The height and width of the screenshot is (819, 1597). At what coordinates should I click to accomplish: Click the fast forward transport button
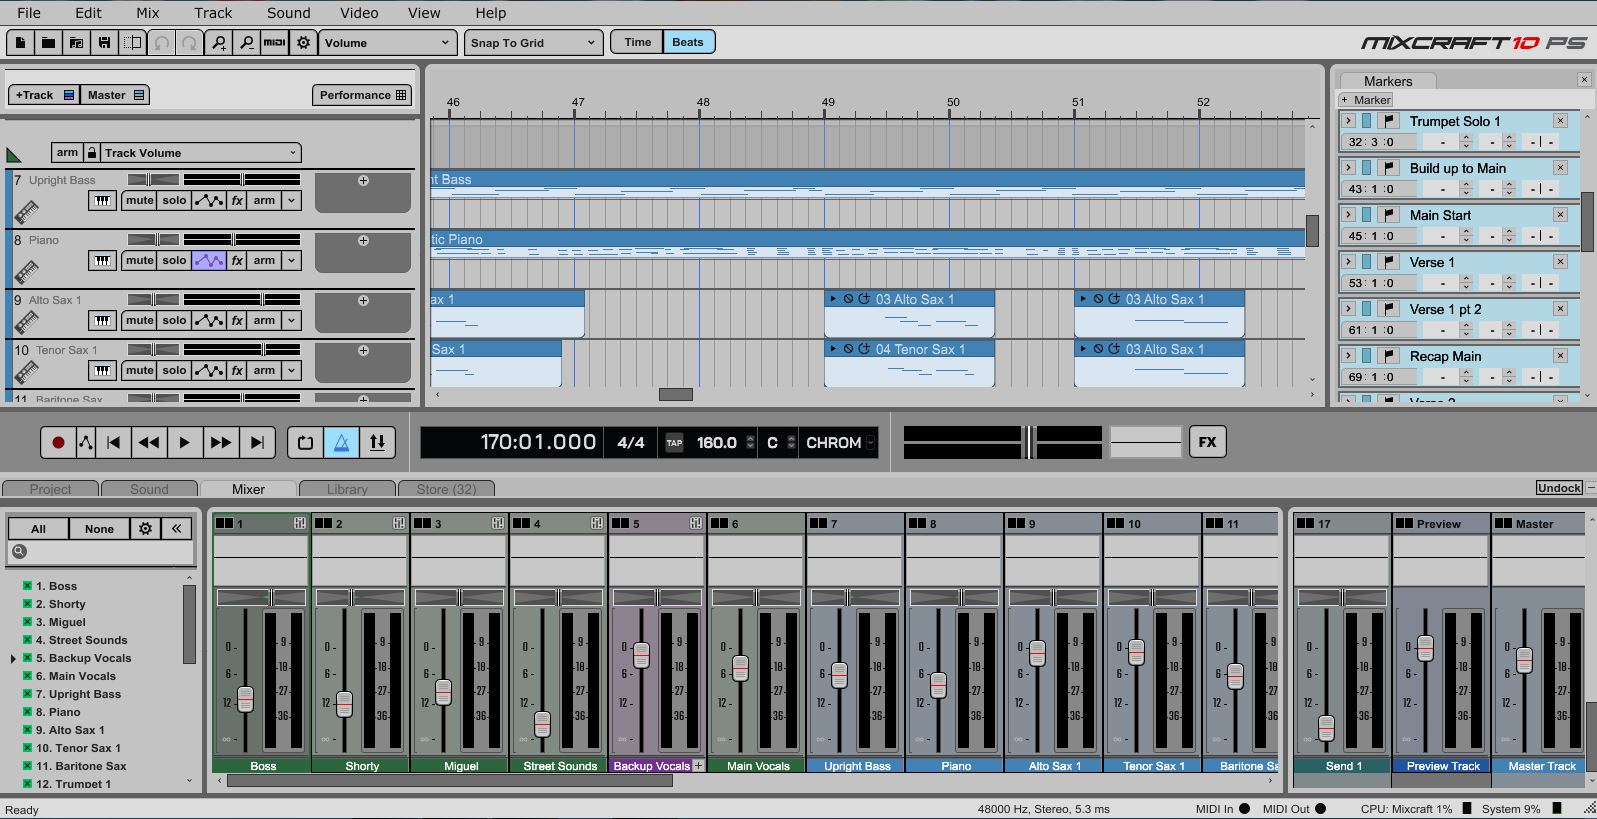click(x=220, y=442)
